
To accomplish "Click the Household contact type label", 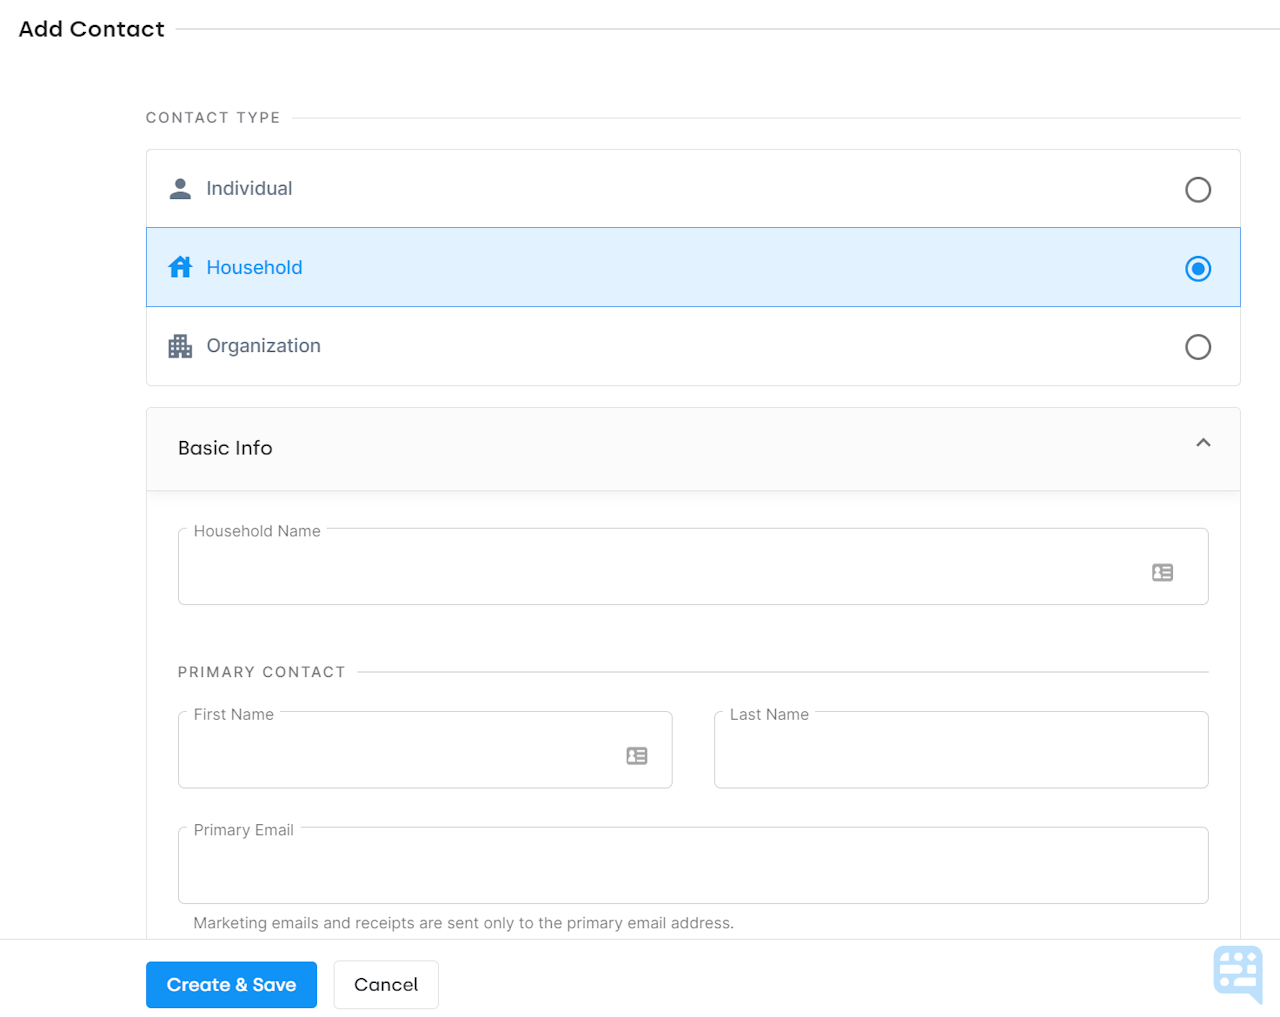I will pyautogui.click(x=254, y=268).
